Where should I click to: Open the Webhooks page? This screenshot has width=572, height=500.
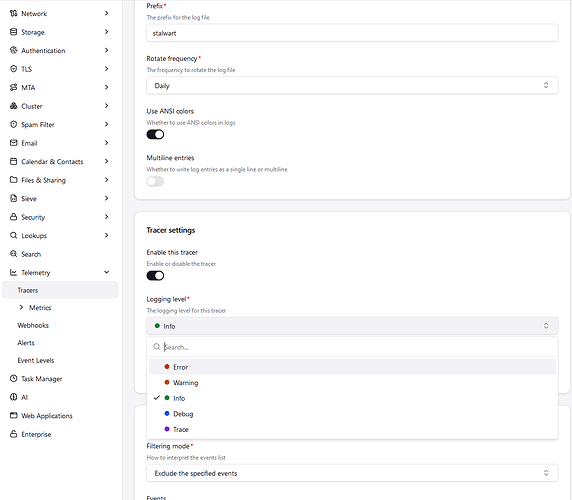click(x=33, y=325)
